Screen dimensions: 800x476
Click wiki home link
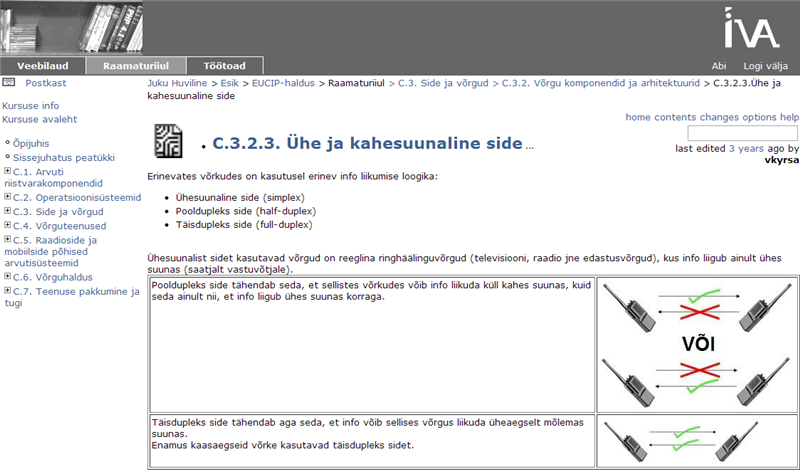click(x=638, y=117)
